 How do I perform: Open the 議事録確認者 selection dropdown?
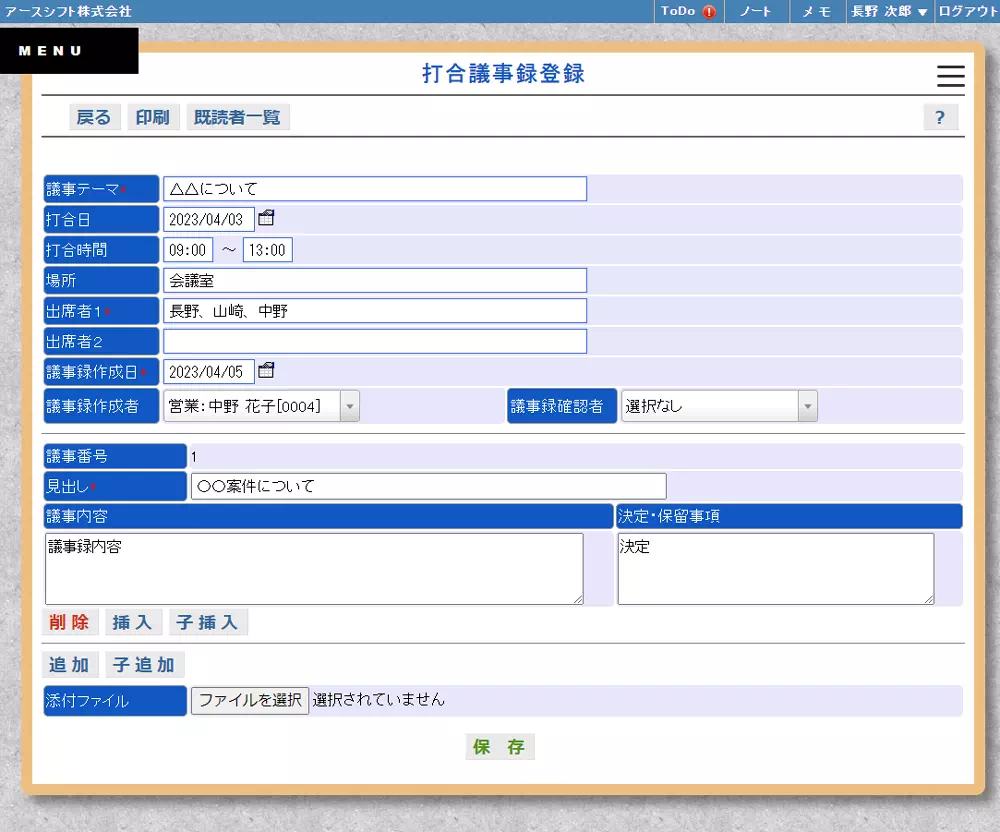[x=806, y=405]
